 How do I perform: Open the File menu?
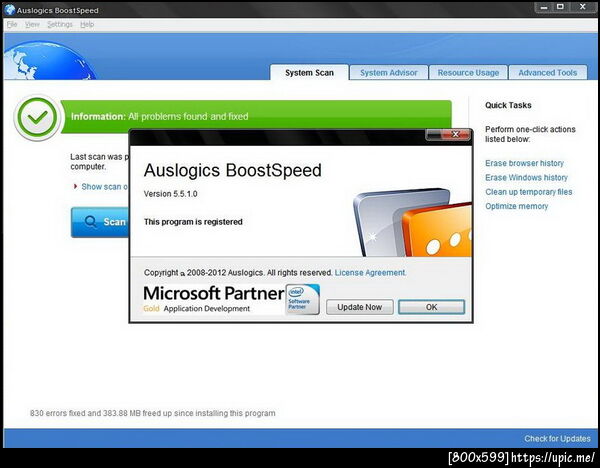coord(12,24)
